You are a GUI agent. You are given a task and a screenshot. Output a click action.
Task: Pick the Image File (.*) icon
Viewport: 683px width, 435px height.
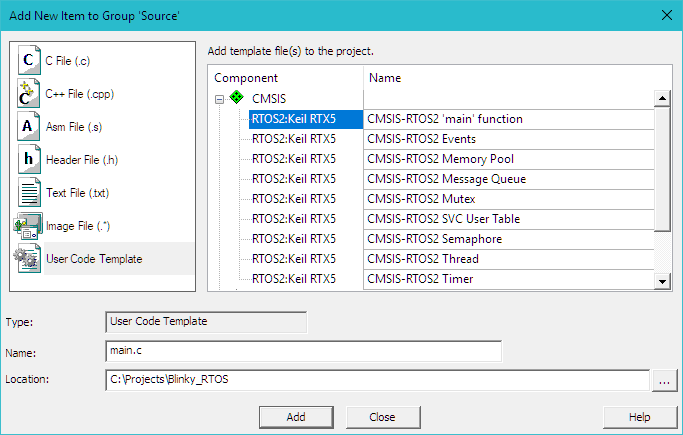click(x=28, y=226)
